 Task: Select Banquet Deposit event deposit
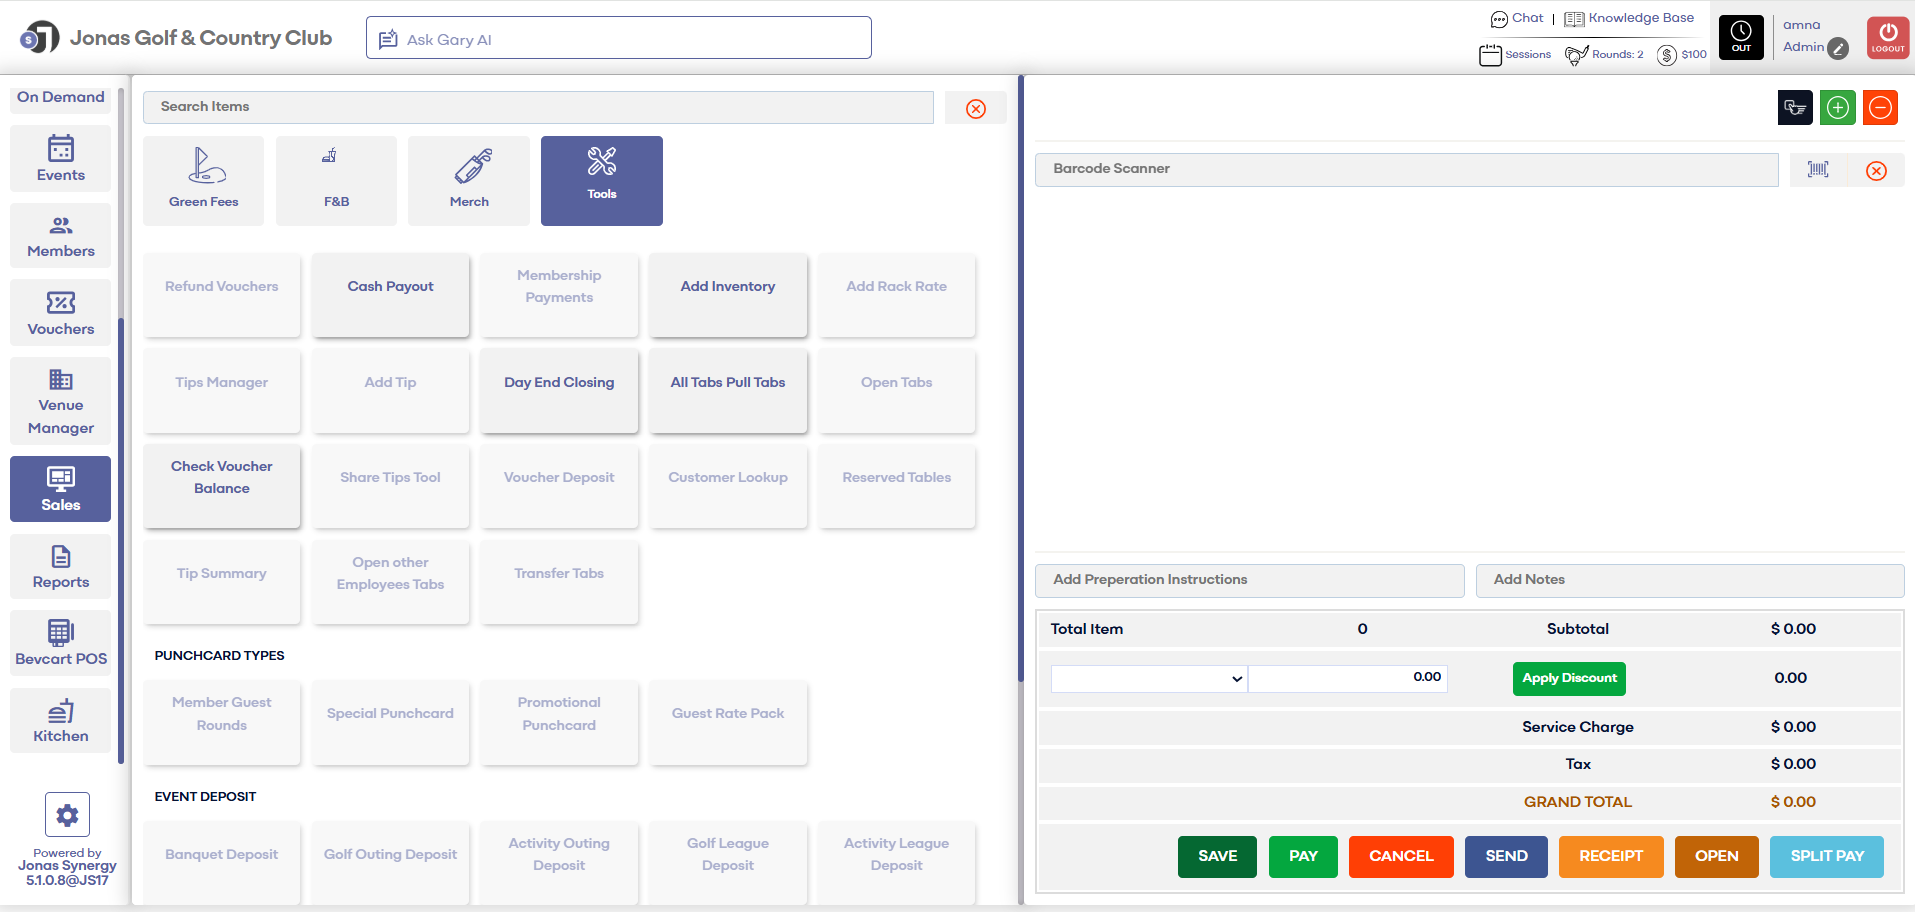(222, 862)
